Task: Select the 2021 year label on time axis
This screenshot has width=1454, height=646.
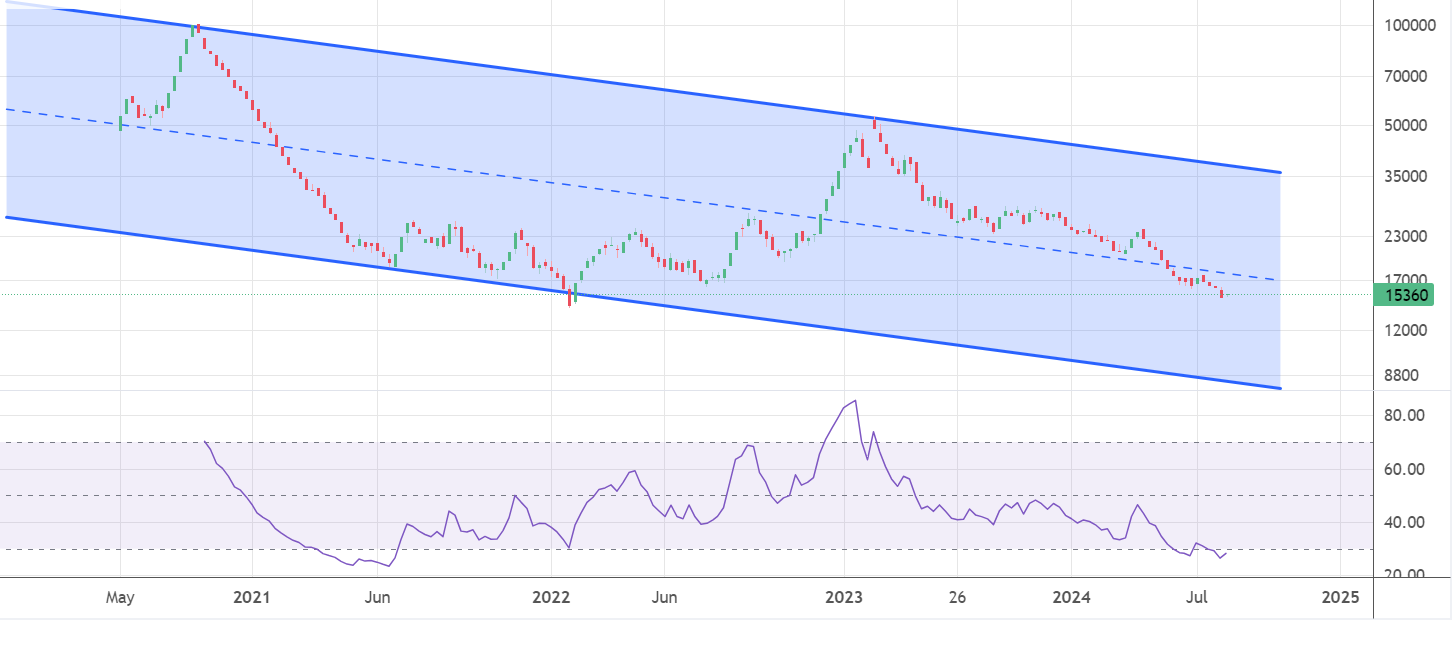Action: click(x=252, y=598)
